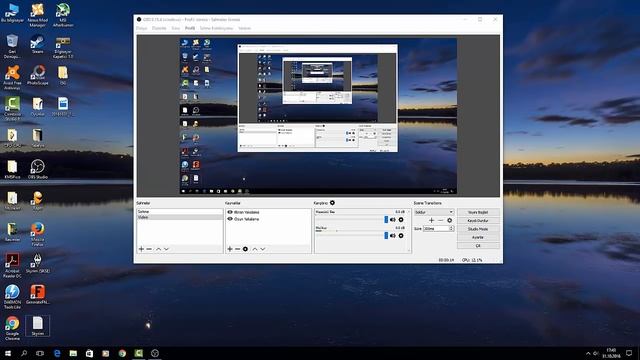The image size is (640, 360).
Task: Open the Düzenle menu
Action: (x=159, y=28)
